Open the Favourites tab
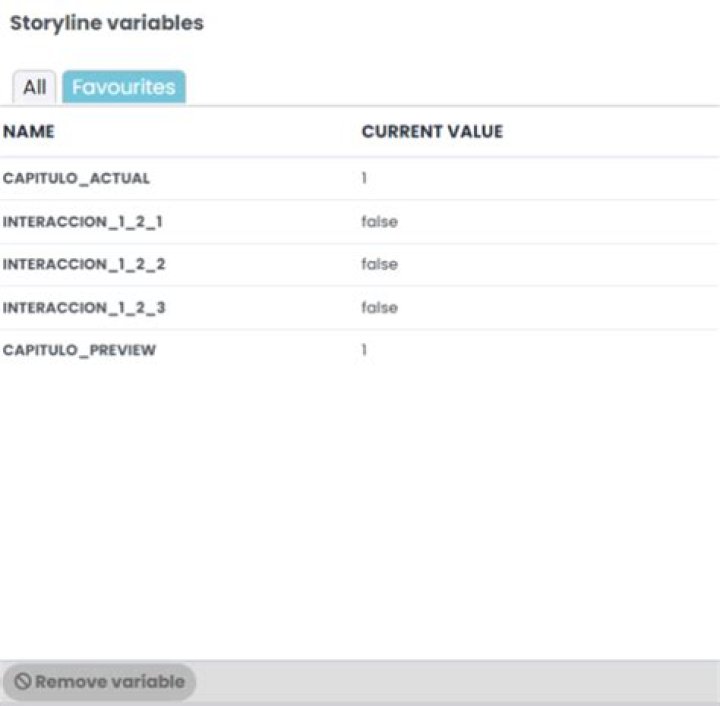The image size is (720, 706). click(124, 87)
